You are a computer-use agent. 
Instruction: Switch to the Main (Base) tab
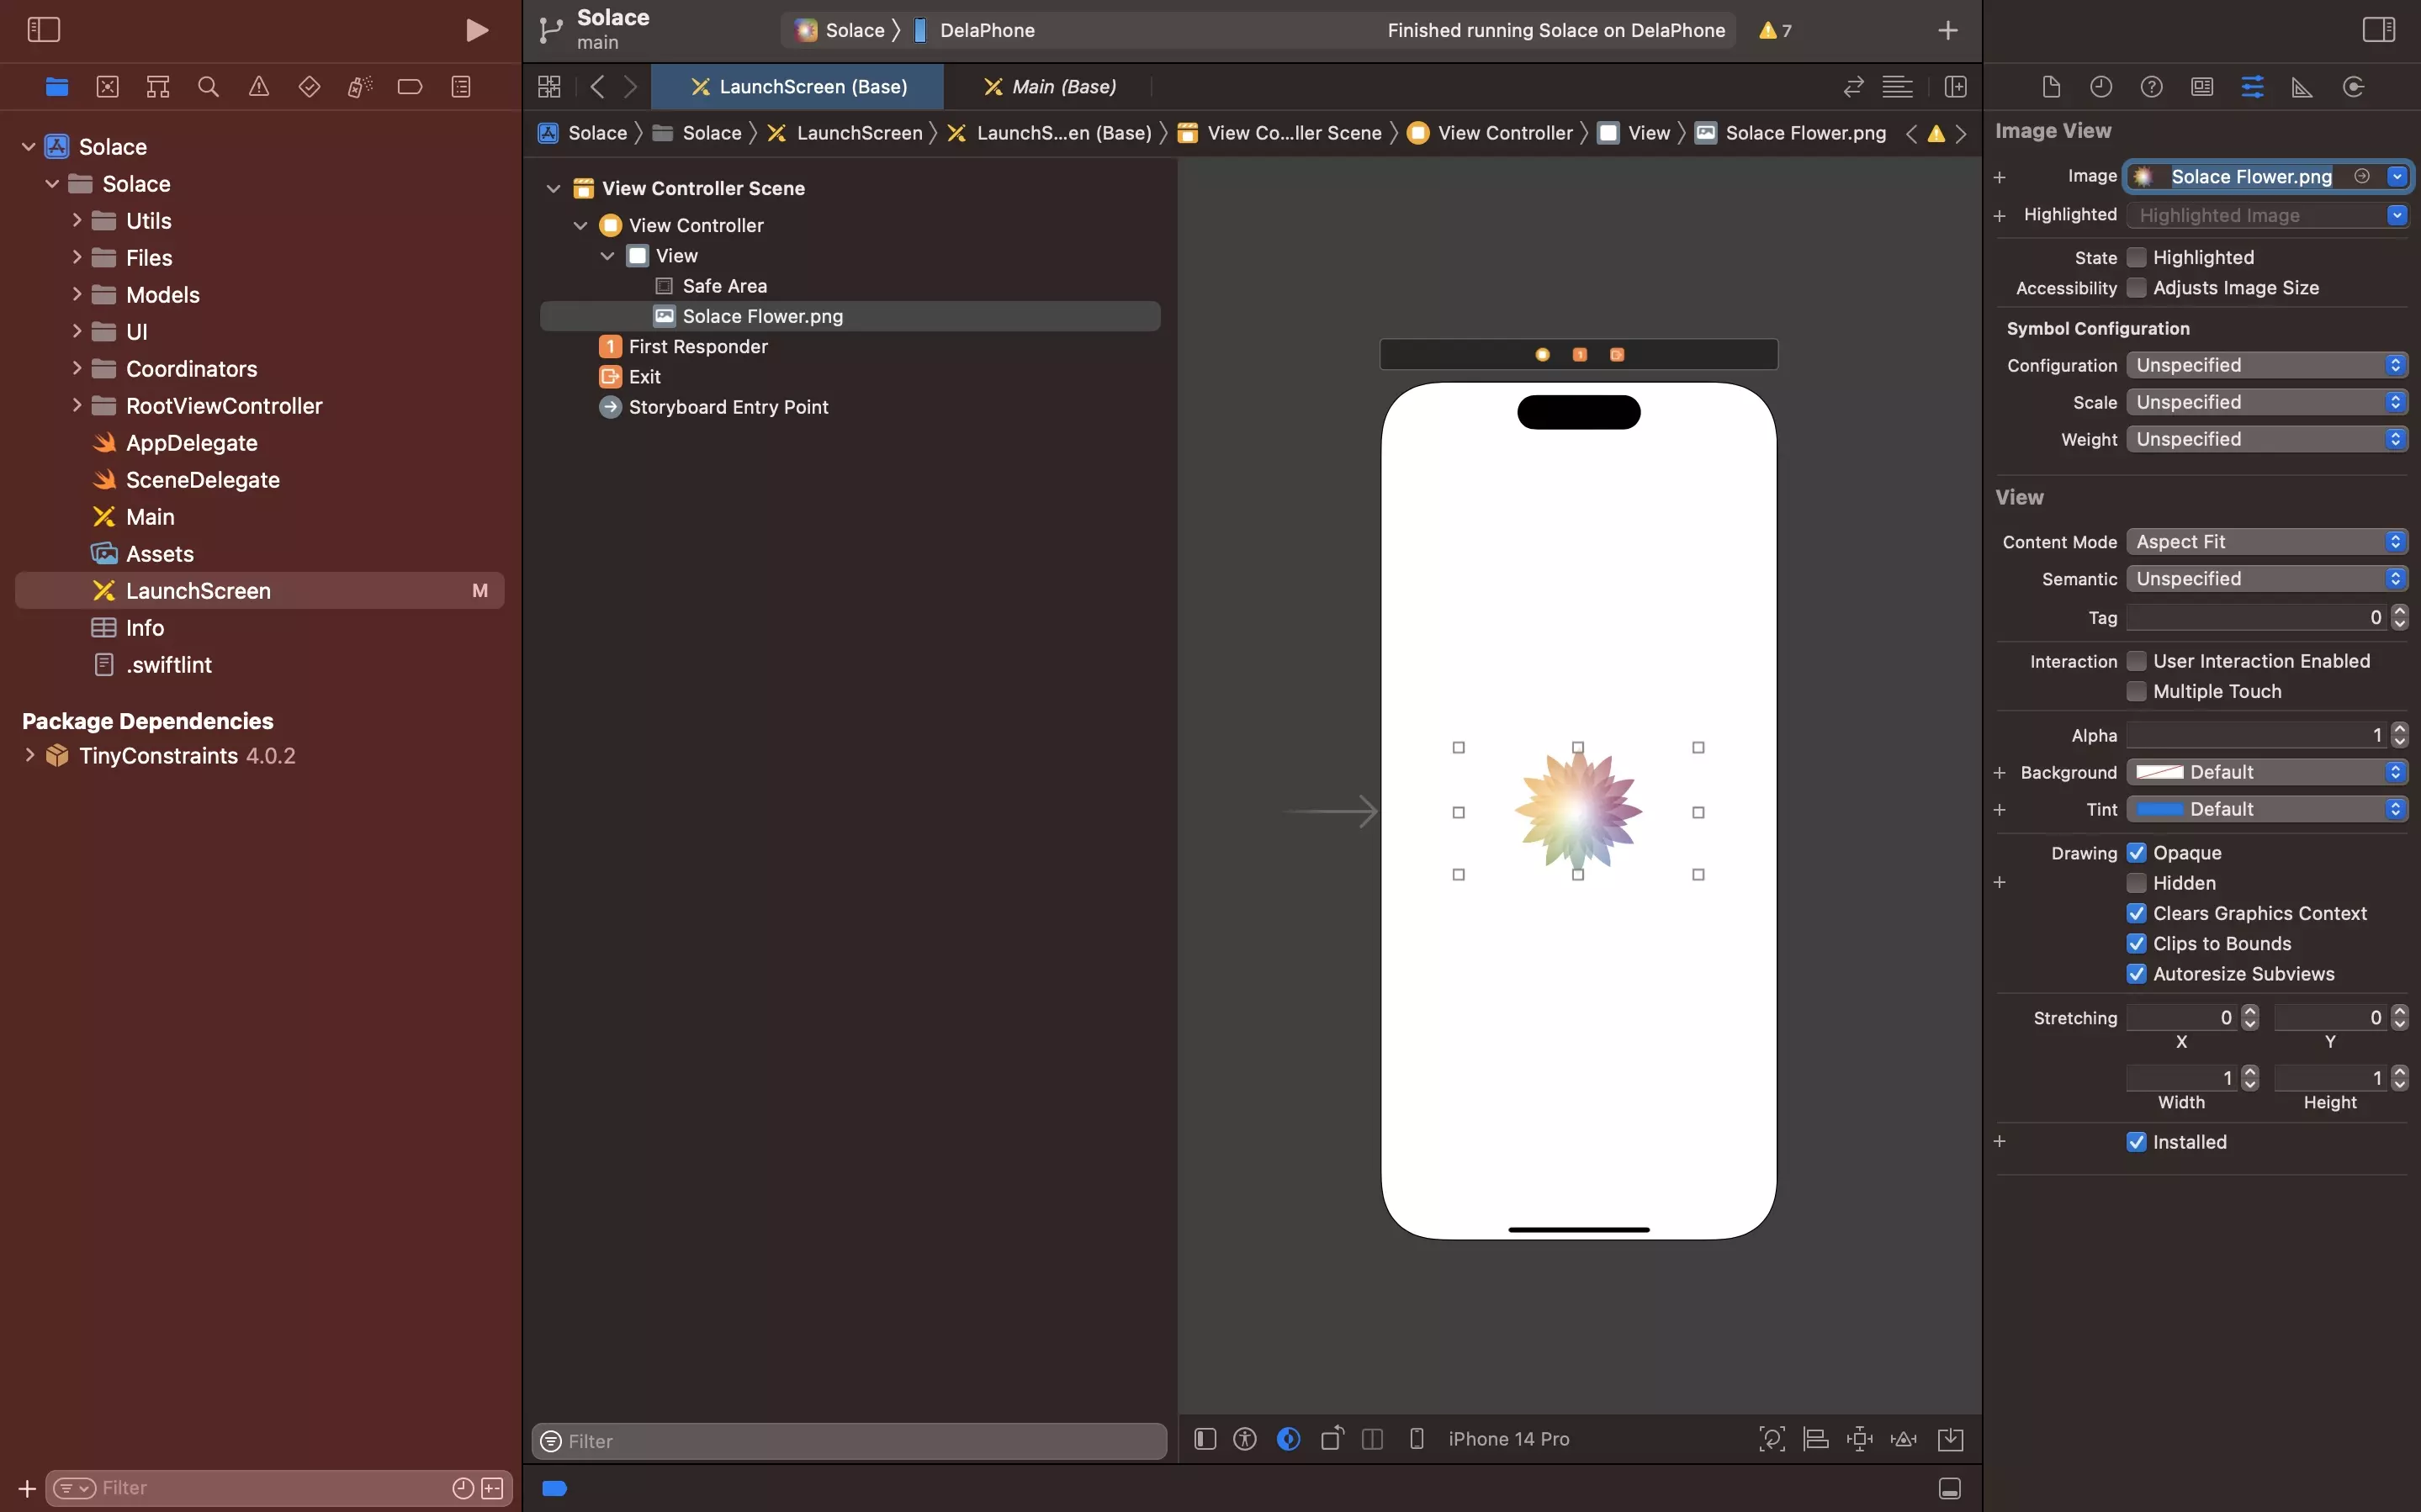point(1050,87)
